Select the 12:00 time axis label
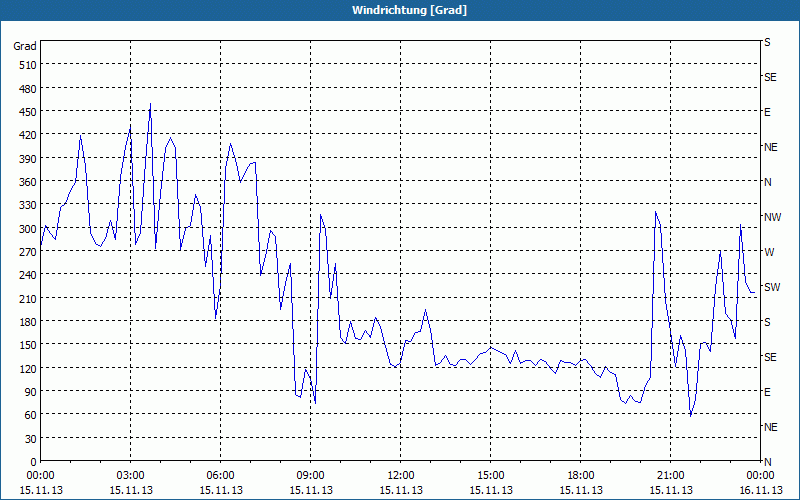 pos(401,476)
